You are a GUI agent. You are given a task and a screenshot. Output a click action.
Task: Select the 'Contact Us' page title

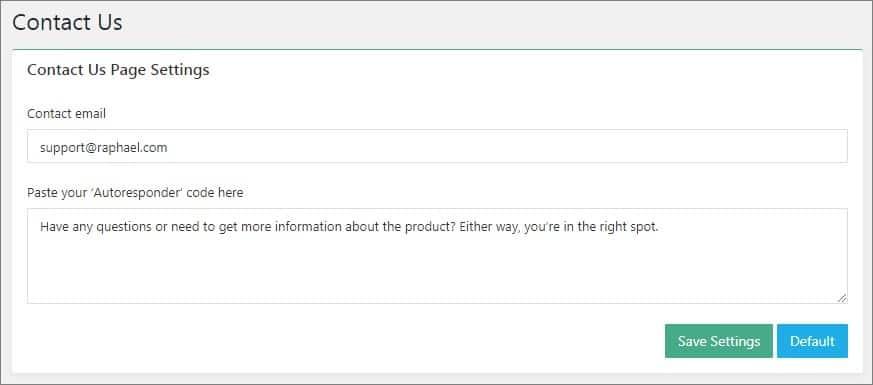67,23
